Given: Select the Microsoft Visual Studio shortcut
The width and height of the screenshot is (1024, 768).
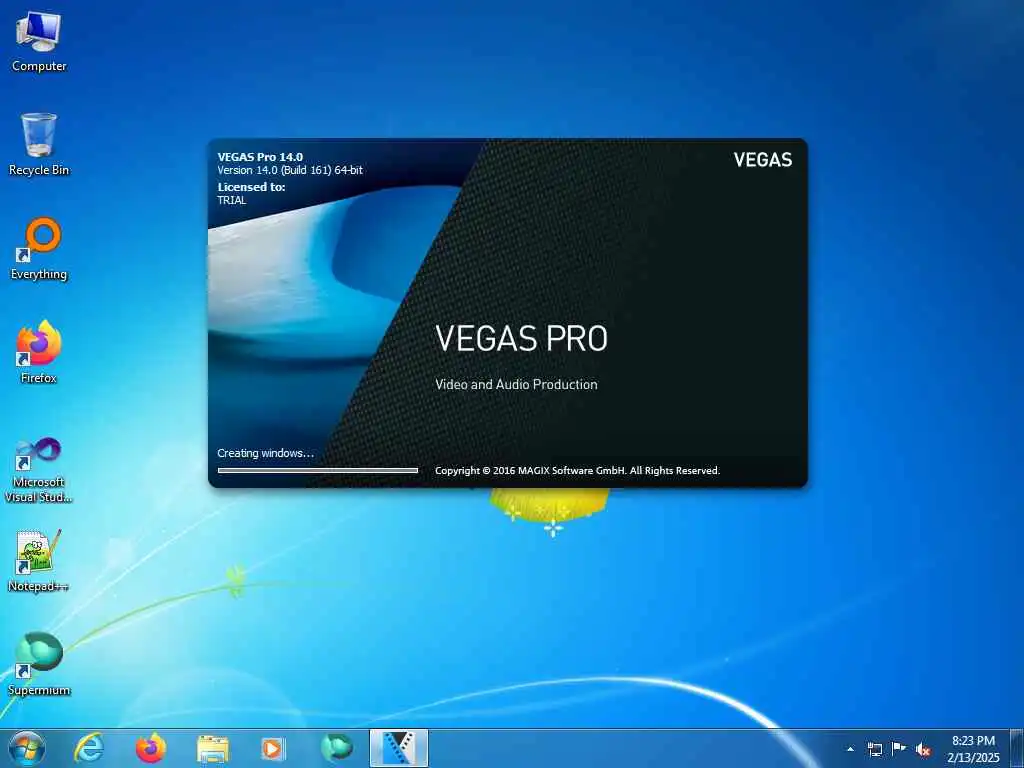Looking at the screenshot, I should pos(39,470).
